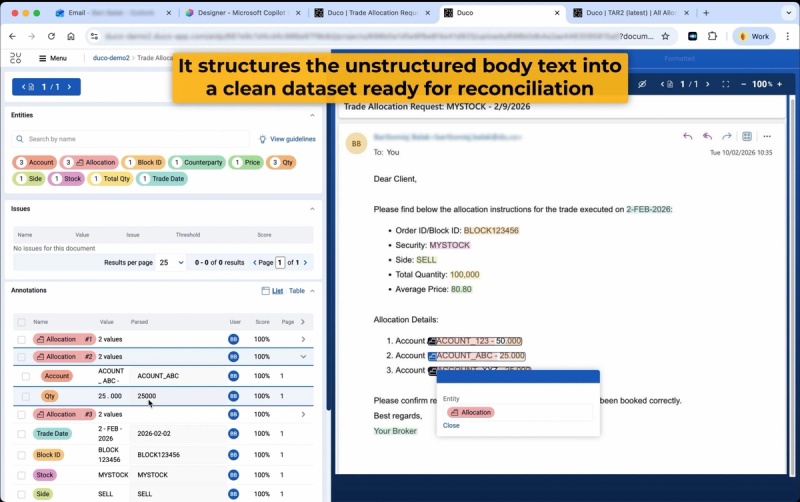Open the extensions puzzle icon

(x=712, y=36)
